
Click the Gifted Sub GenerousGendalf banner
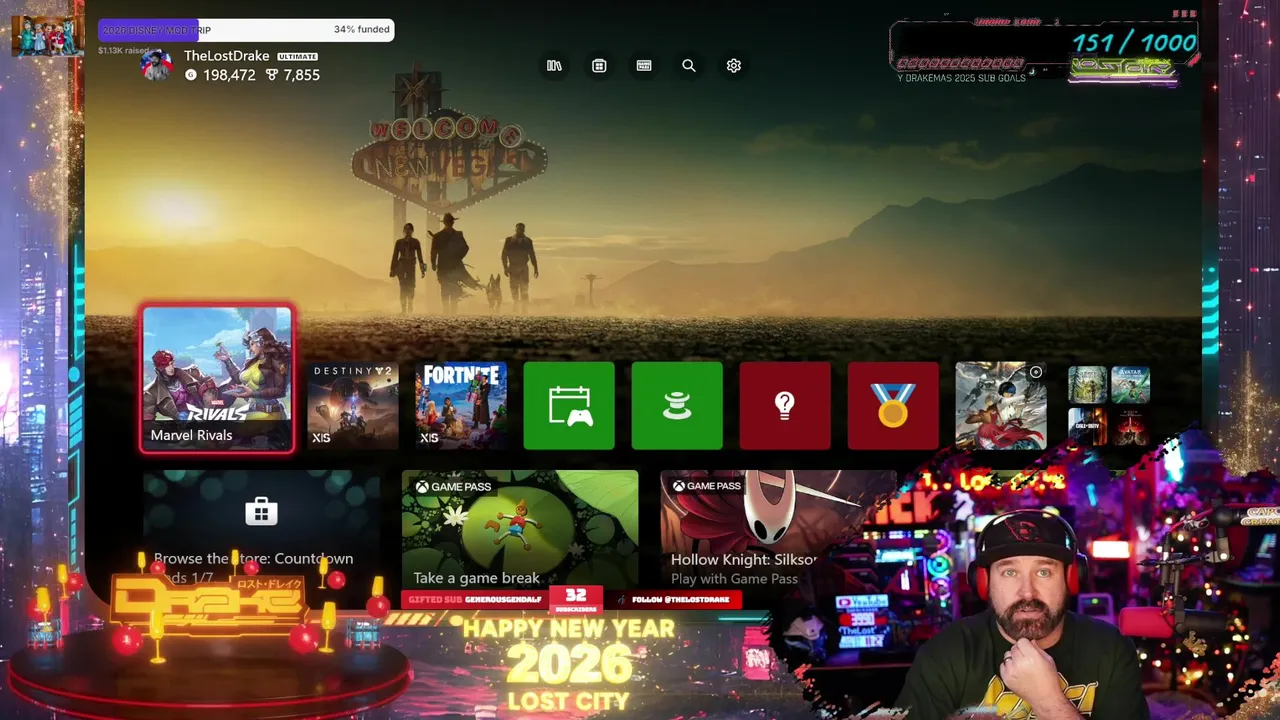pos(475,599)
